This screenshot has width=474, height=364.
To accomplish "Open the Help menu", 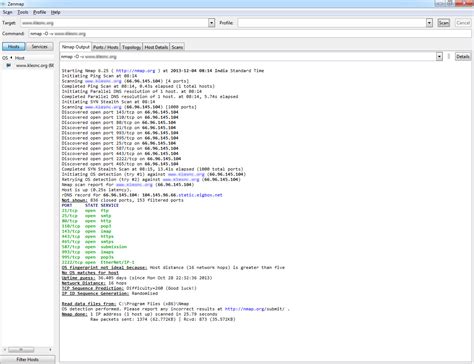I will point(55,12).
